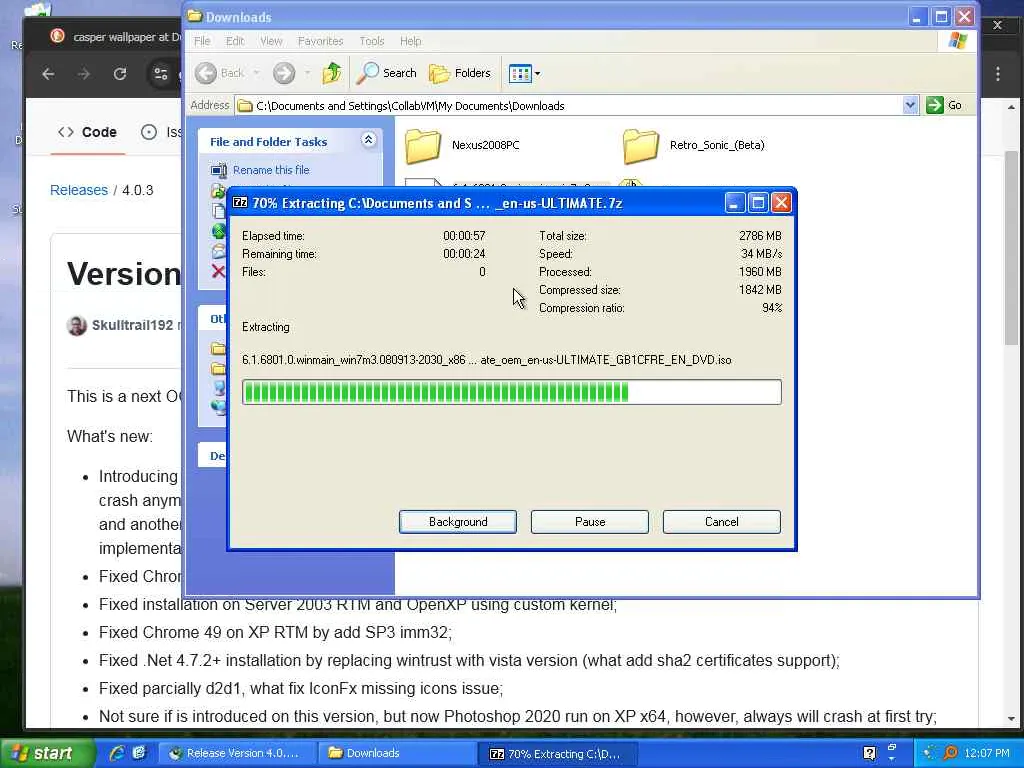This screenshot has height=768, width=1024.
Task: Click the help question mark tray icon
Action: [869, 754]
